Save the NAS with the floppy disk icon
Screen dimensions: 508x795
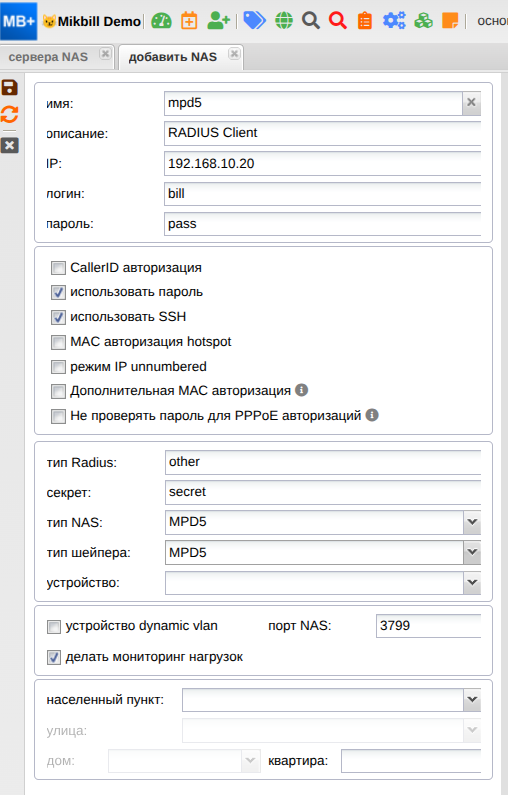tap(10, 87)
